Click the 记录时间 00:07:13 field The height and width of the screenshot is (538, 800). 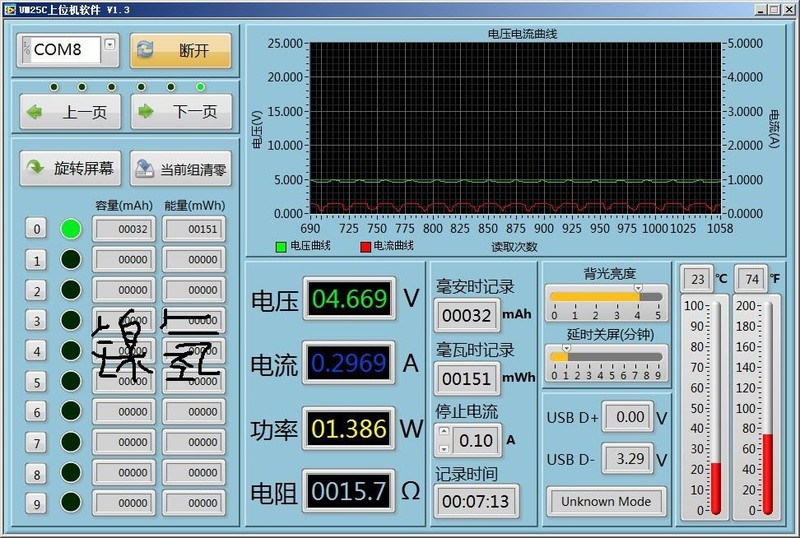coord(476,500)
